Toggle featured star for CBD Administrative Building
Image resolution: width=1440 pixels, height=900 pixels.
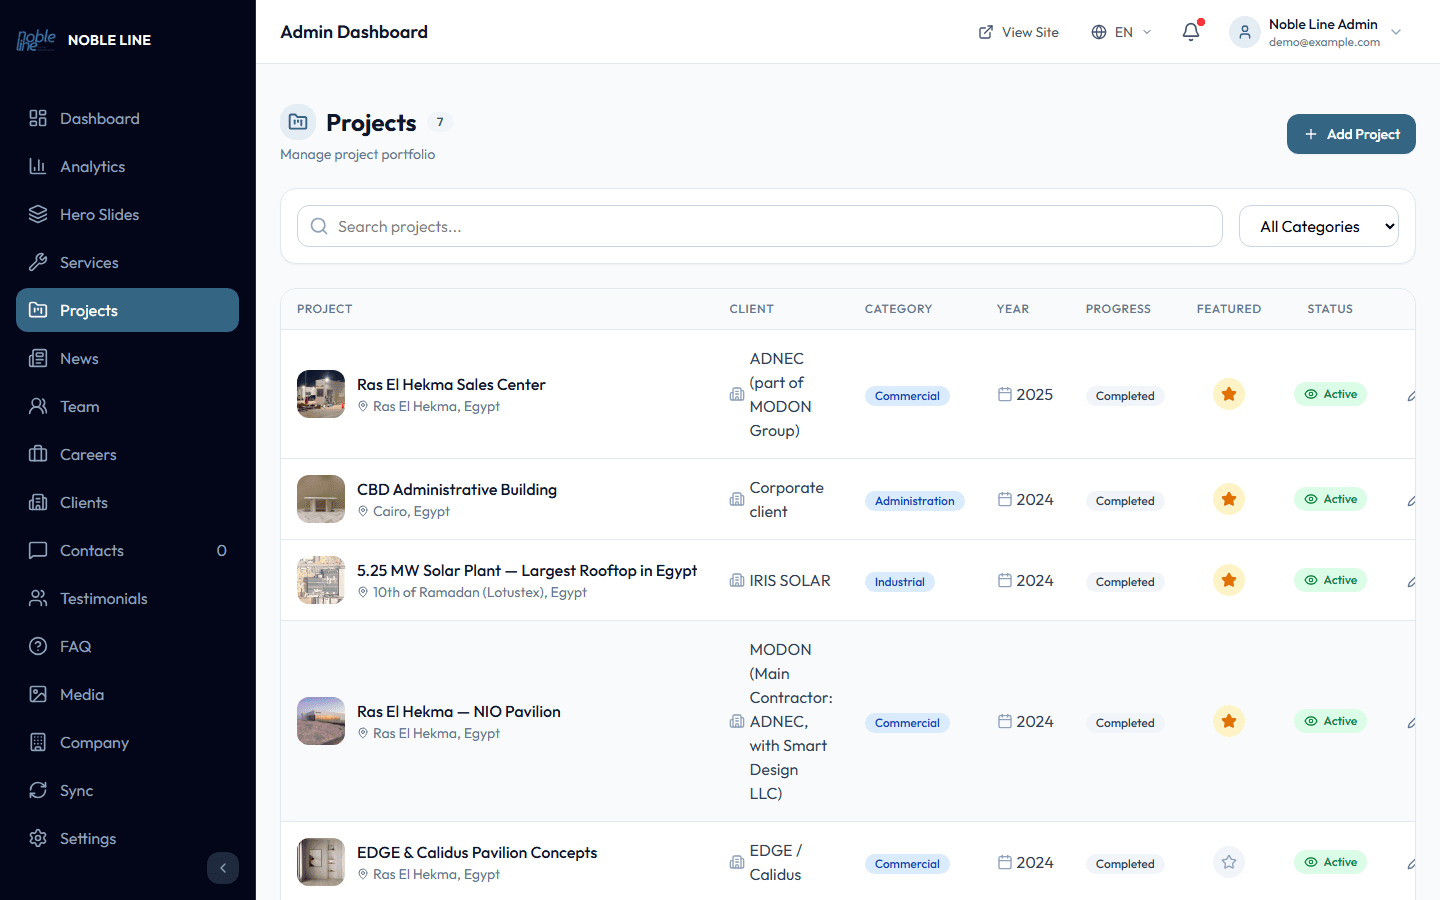[1229, 499]
